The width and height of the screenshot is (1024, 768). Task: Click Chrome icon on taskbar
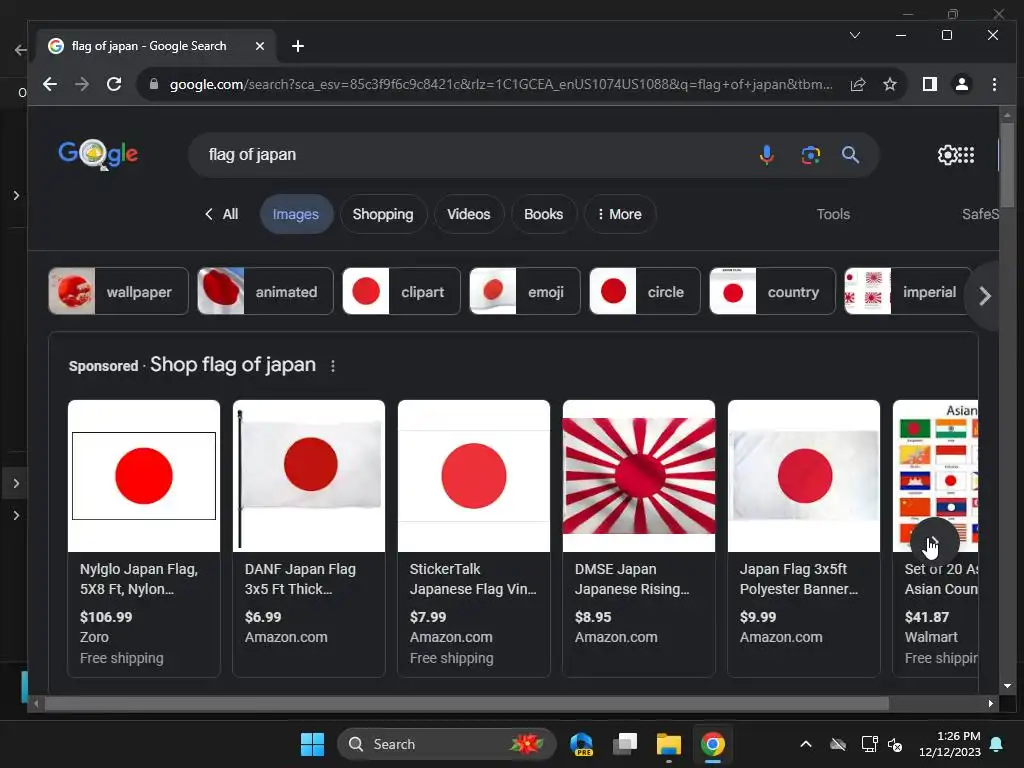[712, 744]
